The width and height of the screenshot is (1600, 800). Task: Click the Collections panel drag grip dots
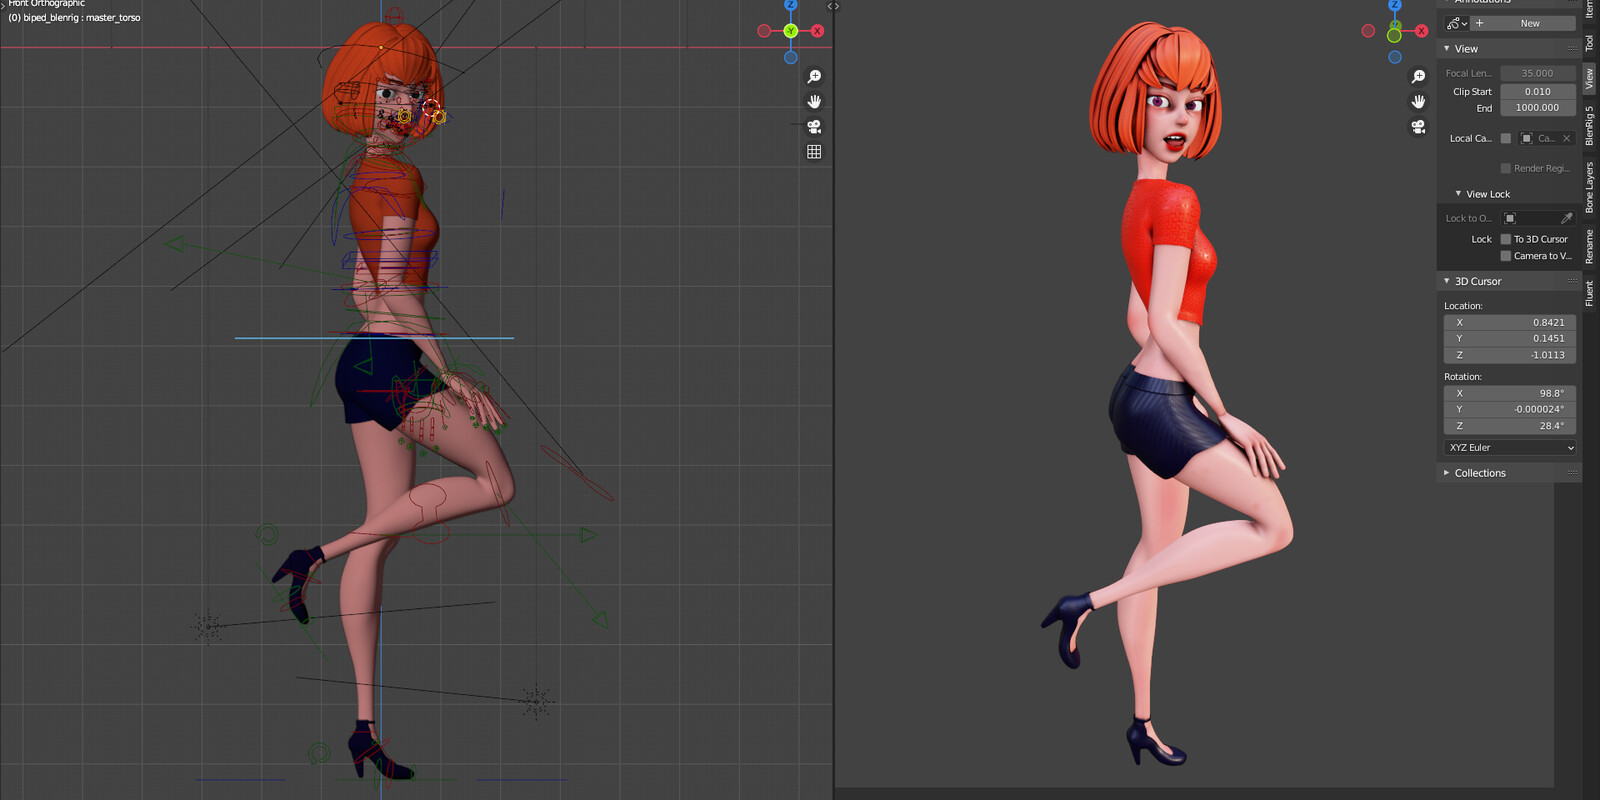(1572, 473)
